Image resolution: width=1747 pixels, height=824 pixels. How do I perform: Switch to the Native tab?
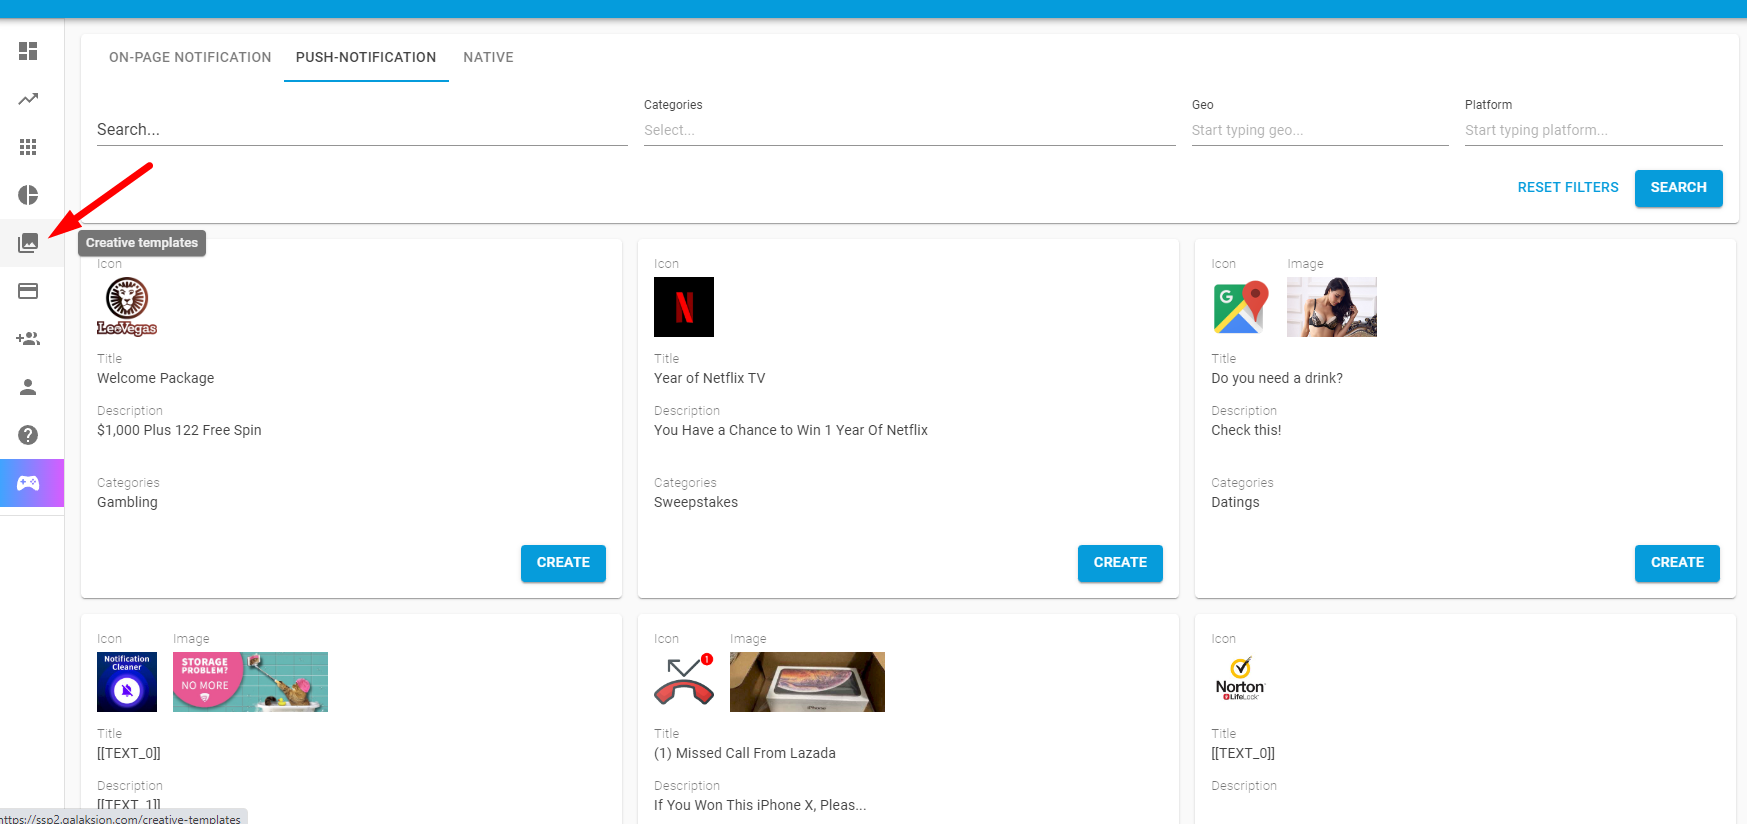[x=488, y=57]
